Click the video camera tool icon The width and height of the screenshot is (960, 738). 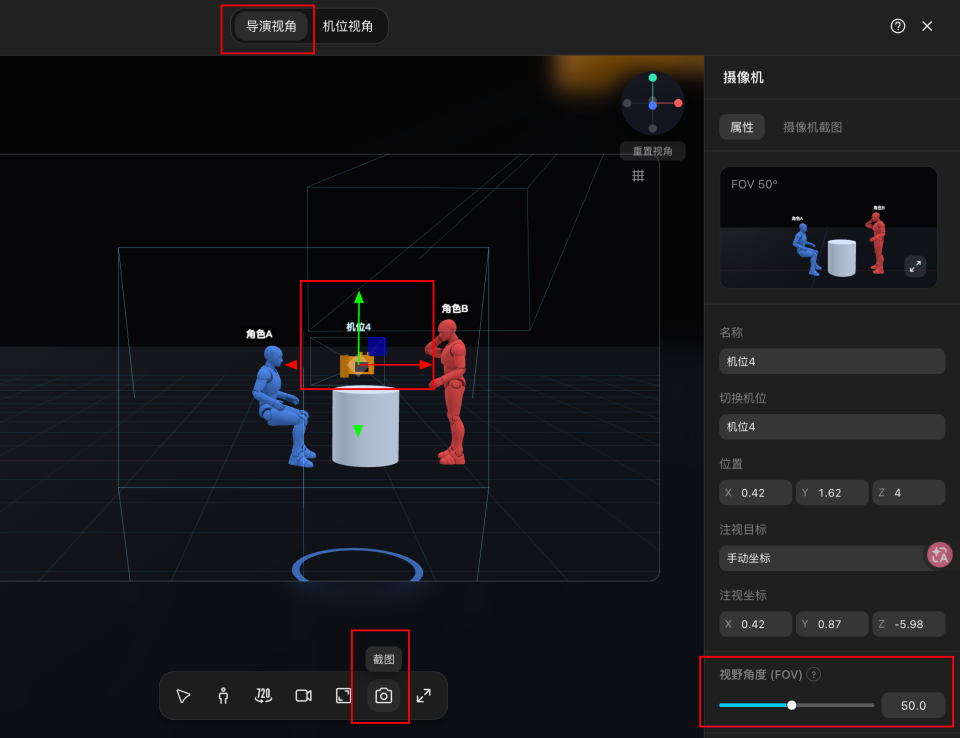[304, 696]
